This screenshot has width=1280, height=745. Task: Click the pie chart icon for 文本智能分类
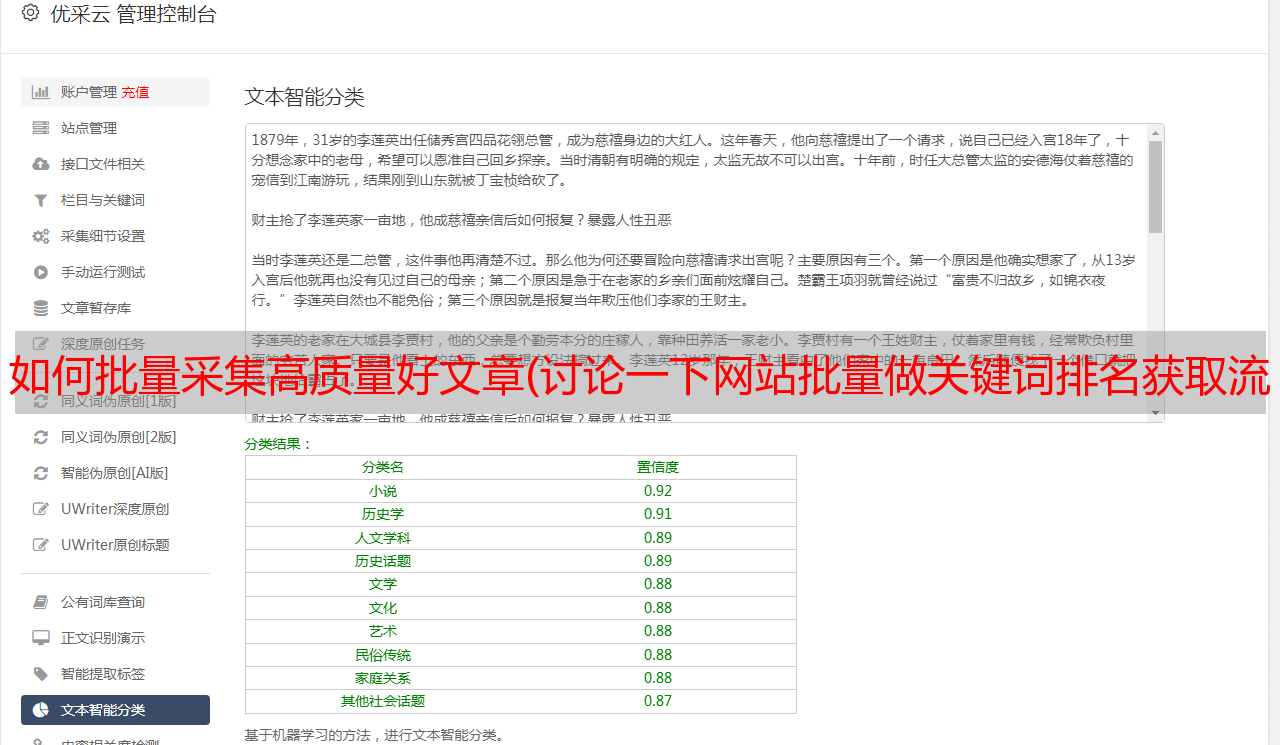coord(41,710)
